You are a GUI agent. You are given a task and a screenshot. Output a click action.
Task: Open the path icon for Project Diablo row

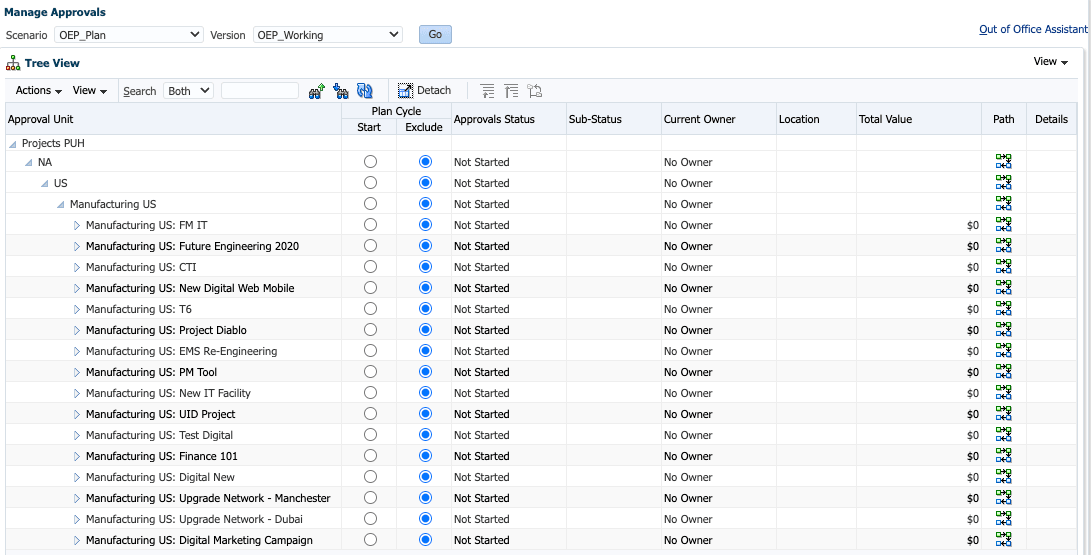tap(1003, 330)
